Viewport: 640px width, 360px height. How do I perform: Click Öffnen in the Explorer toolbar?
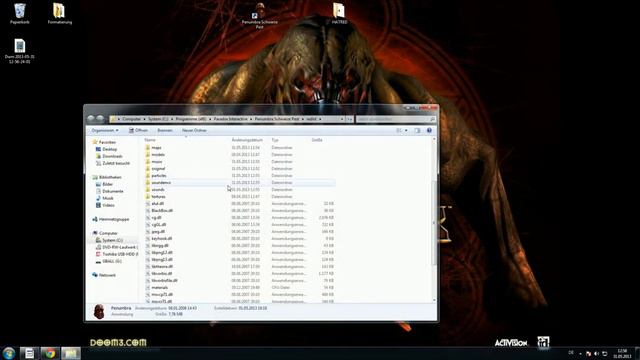tap(138, 130)
